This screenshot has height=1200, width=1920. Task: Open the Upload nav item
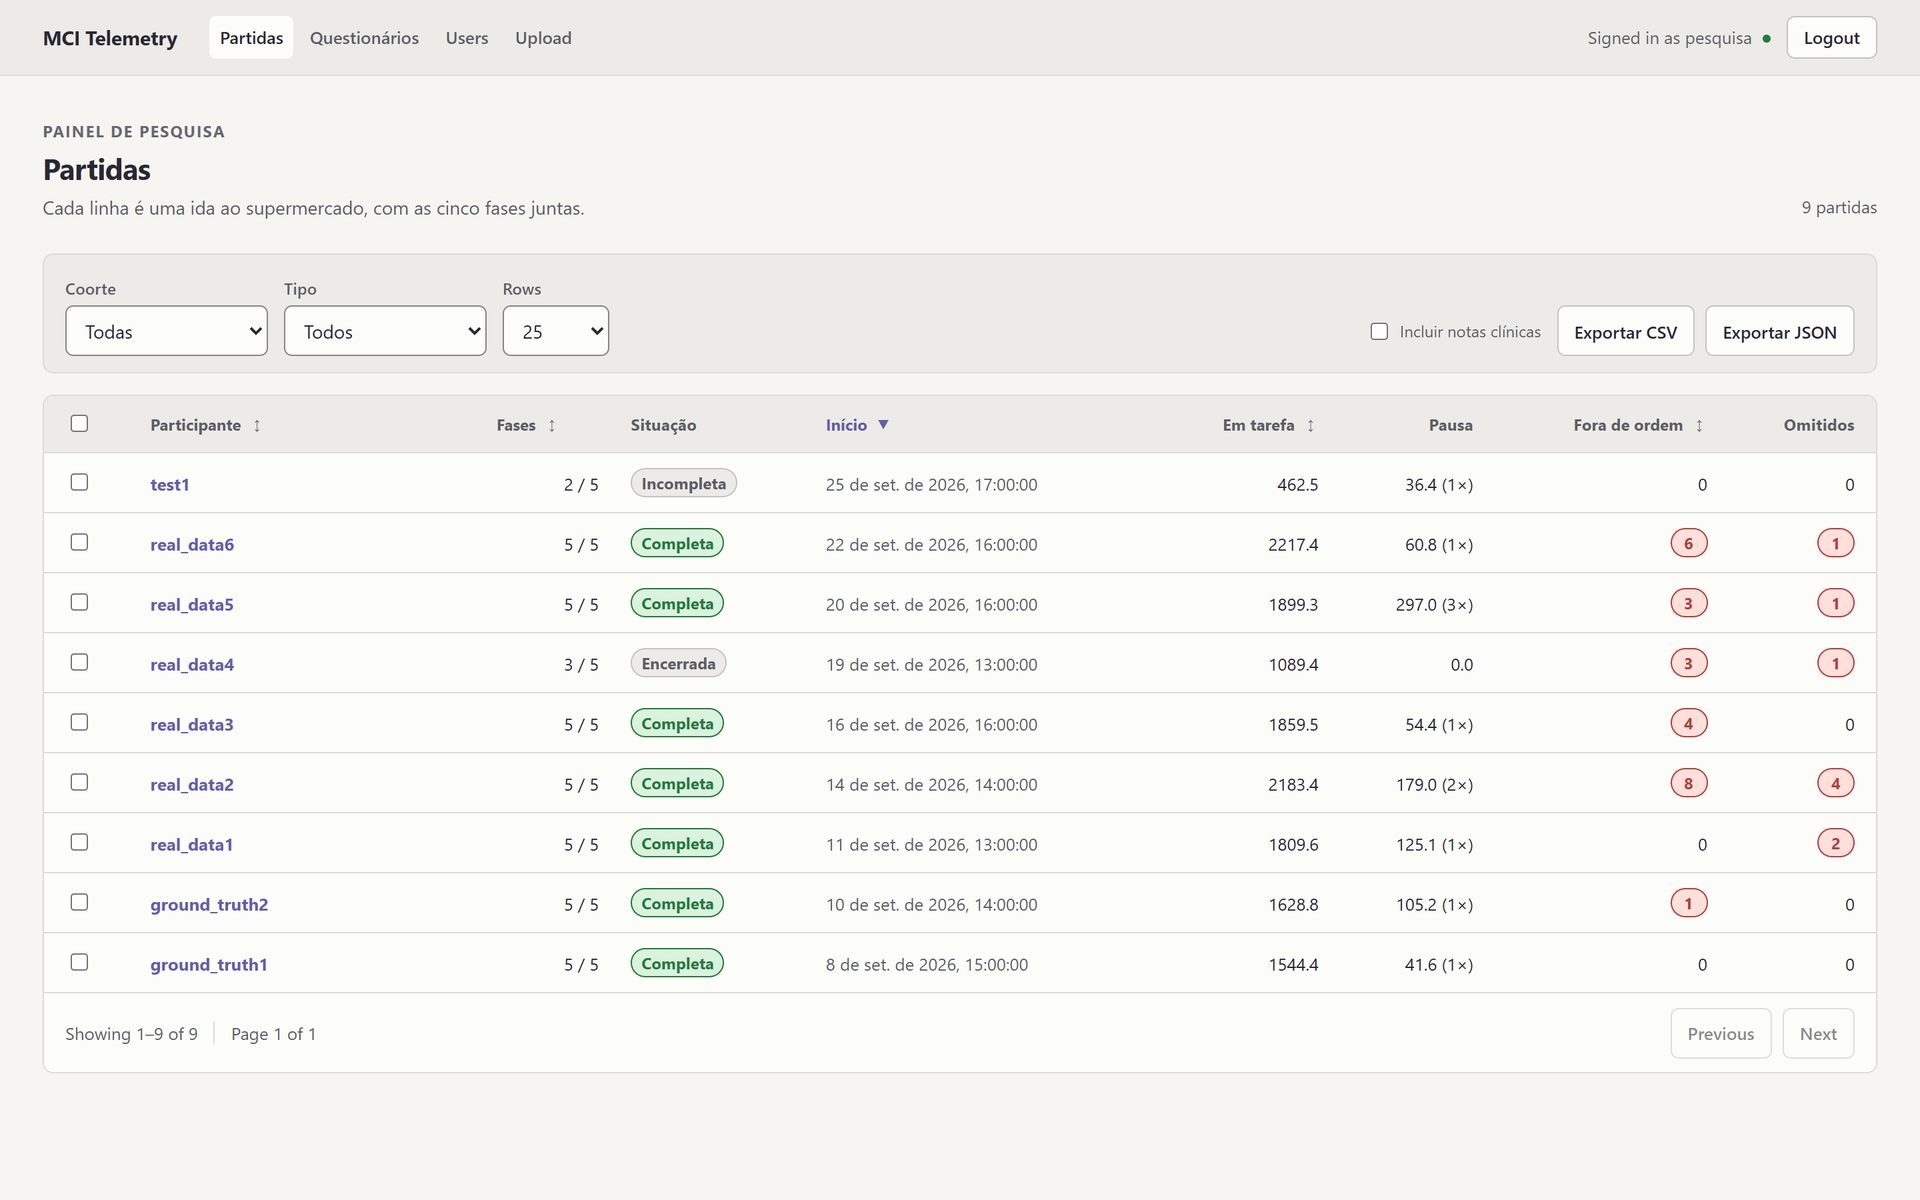coord(543,38)
